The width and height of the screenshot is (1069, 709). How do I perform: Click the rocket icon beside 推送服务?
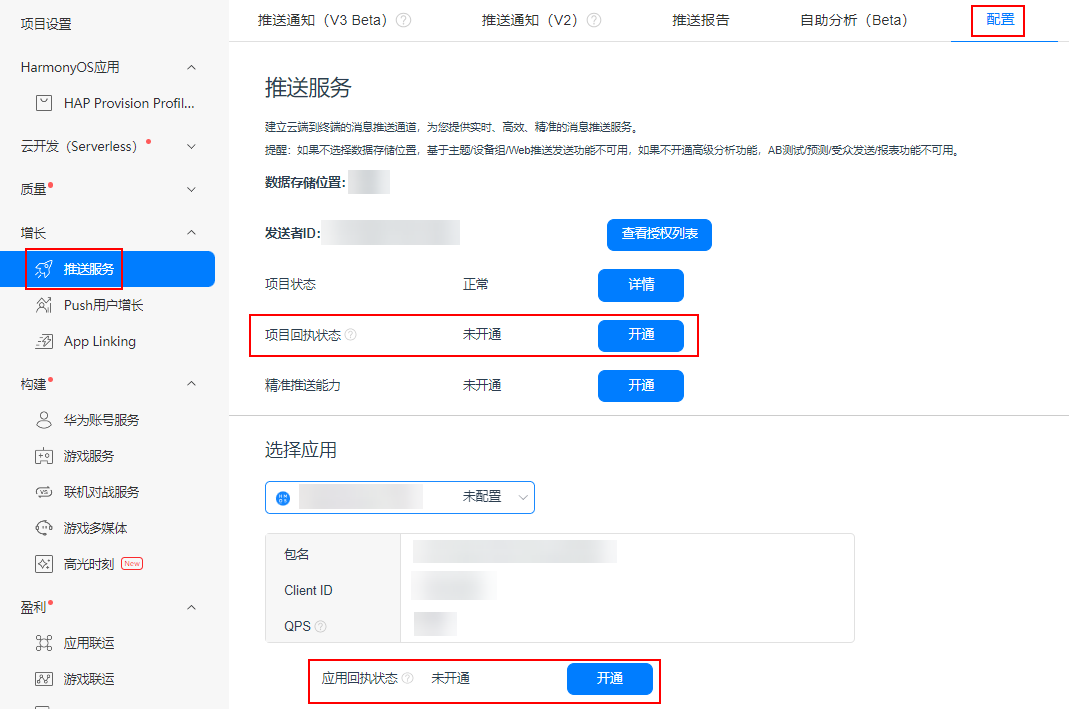(x=44, y=269)
